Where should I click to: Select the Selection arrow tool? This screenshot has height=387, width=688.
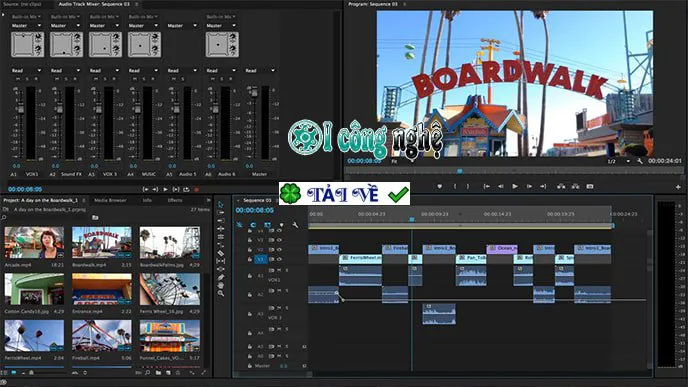click(x=221, y=204)
